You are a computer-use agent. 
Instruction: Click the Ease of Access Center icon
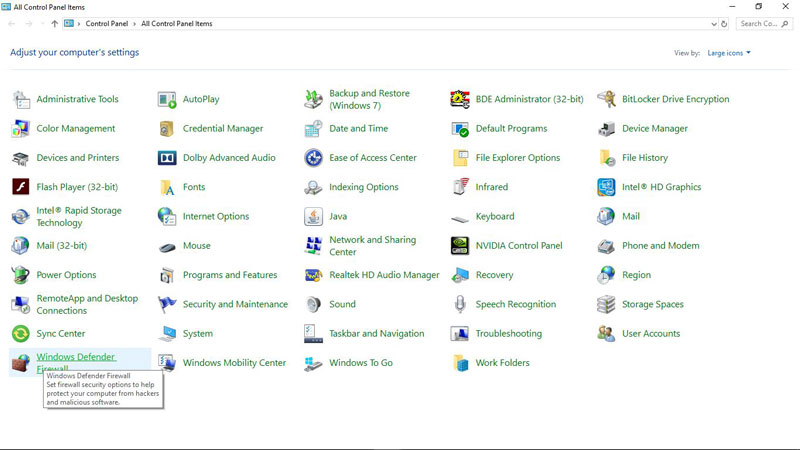pos(313,158)
